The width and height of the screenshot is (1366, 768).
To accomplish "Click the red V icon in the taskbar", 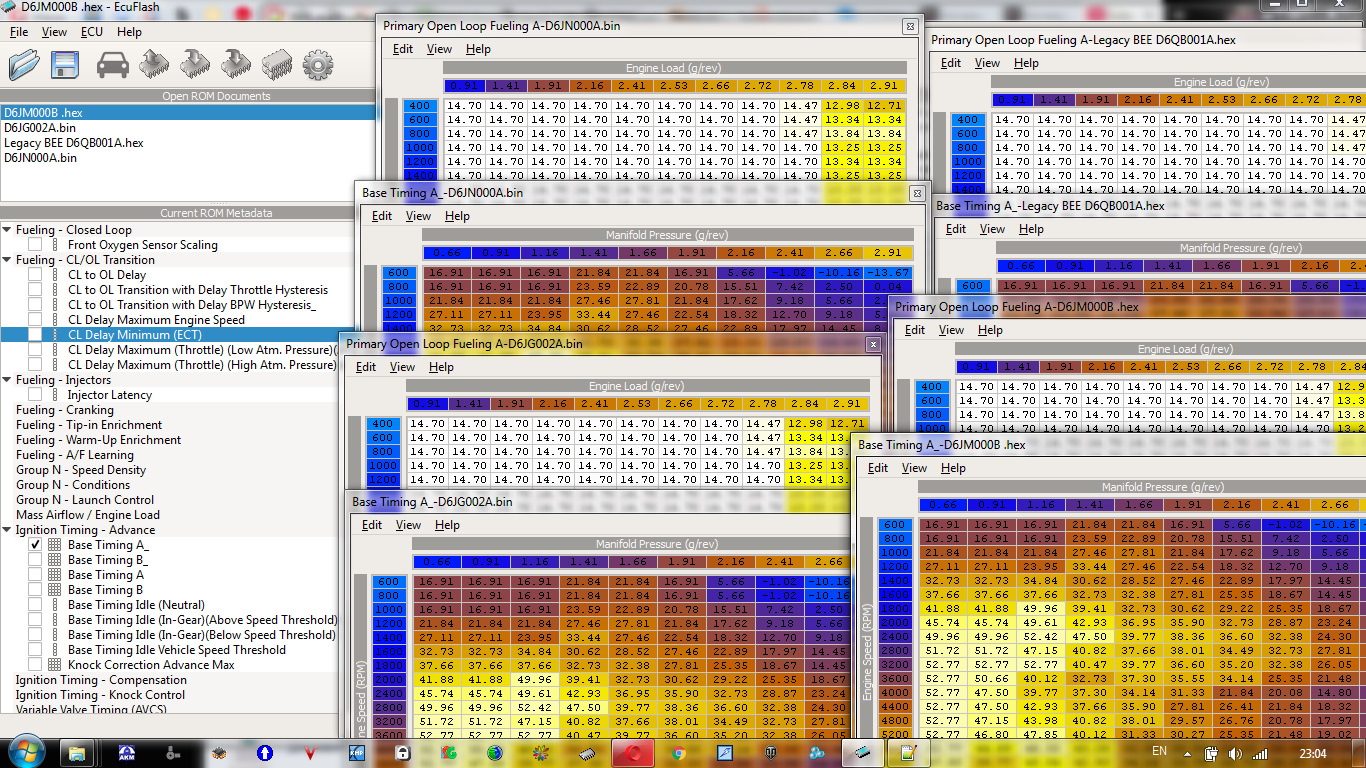I will [x=311, y=752].
